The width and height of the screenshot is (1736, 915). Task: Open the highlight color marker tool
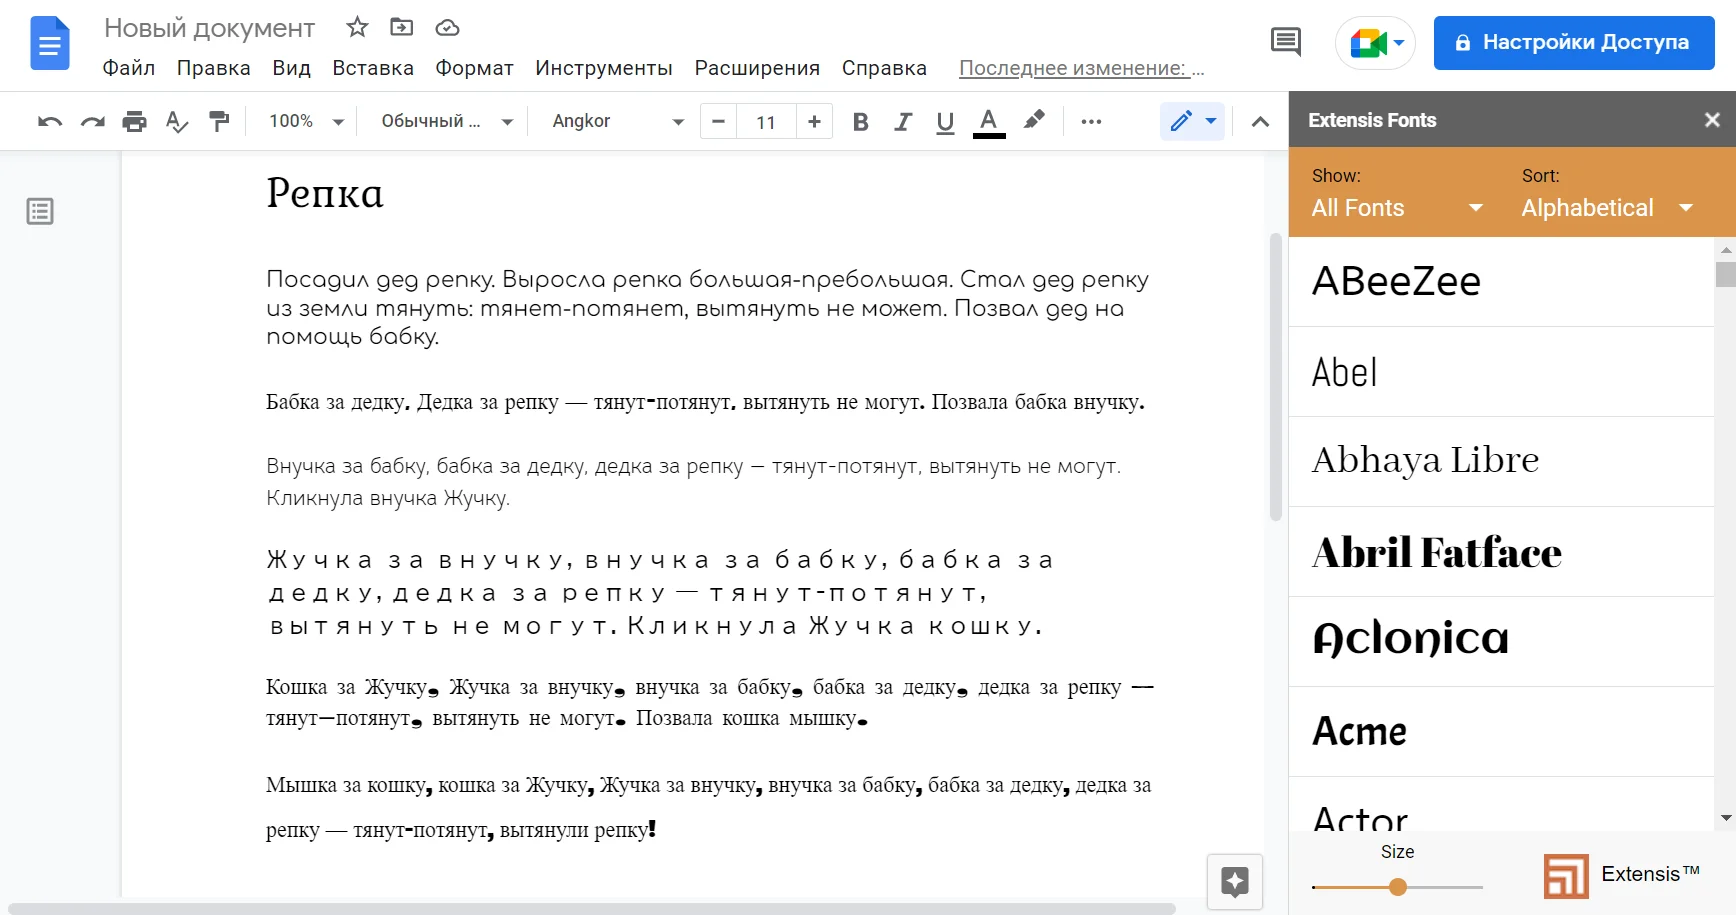click(1034, 121)
